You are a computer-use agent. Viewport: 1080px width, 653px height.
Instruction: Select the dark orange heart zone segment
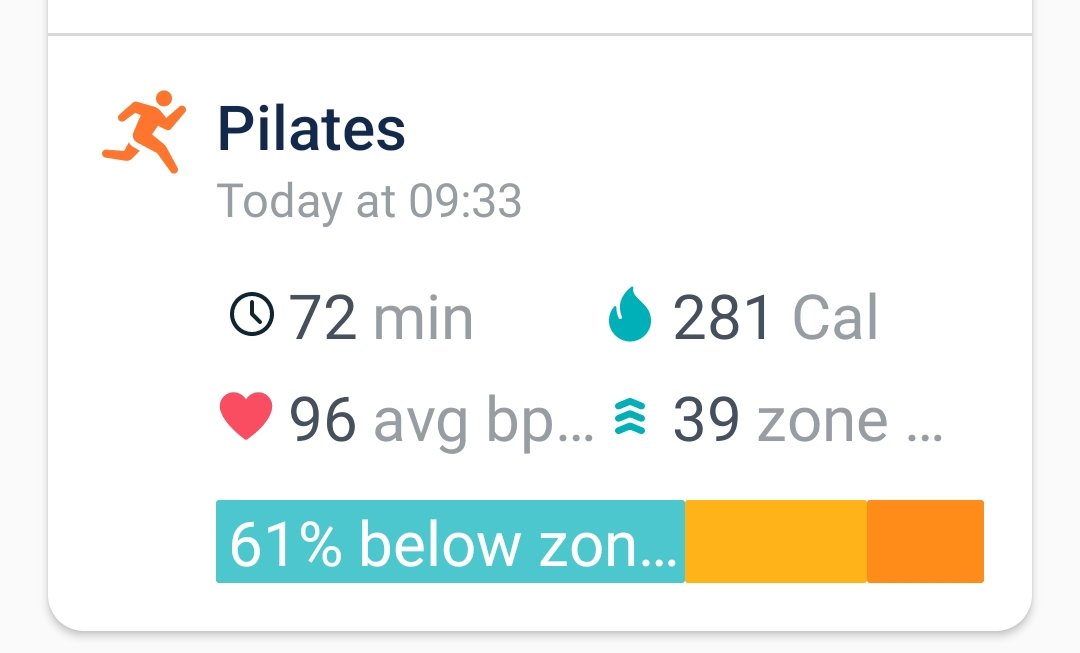(x=925, y=542)
